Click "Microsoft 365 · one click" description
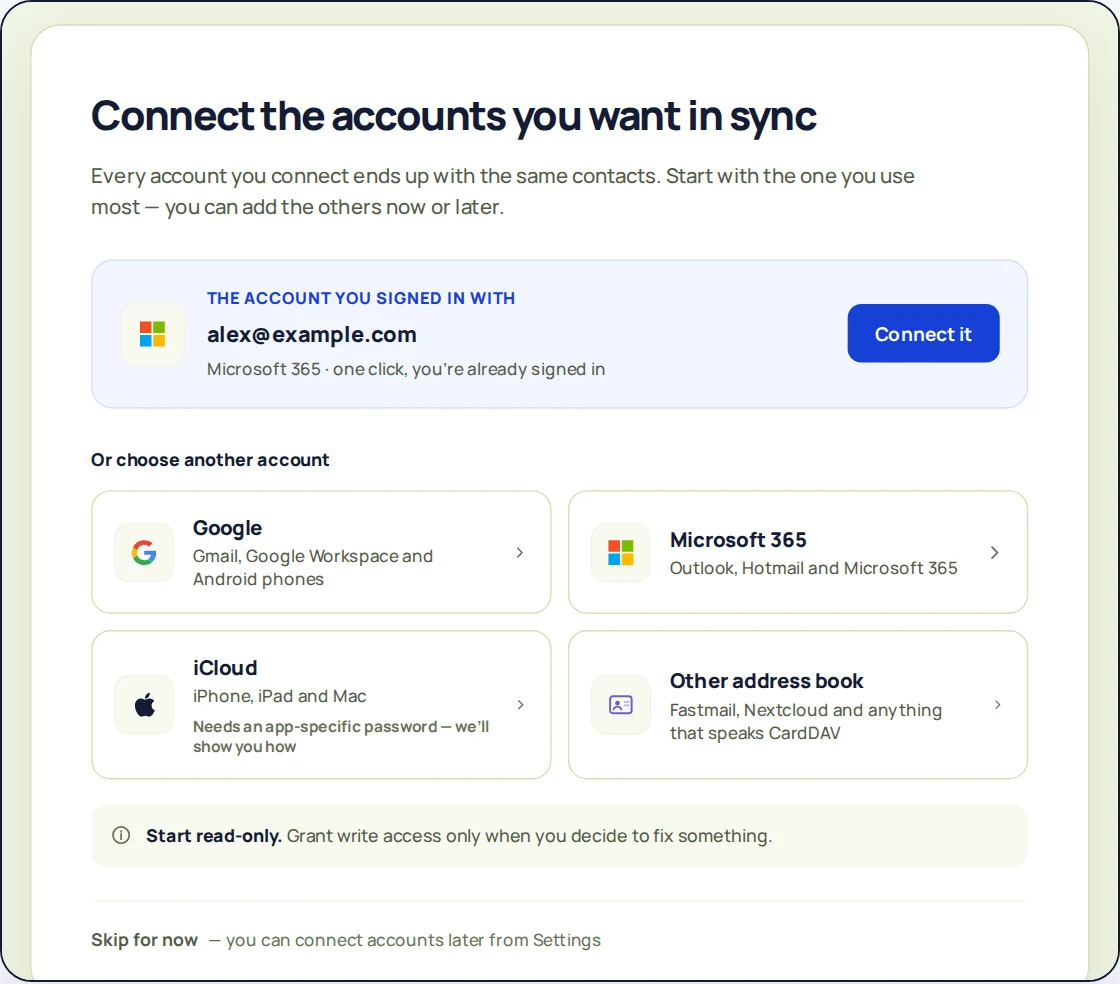The height and width of the screenshot is (984, 1120). (406, 369)
